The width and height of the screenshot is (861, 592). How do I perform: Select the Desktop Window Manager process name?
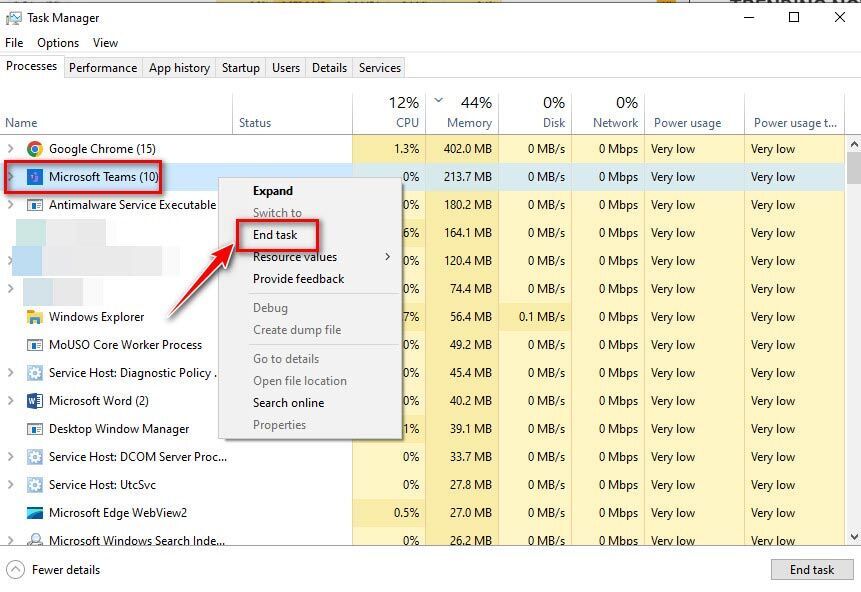[119, 429]
